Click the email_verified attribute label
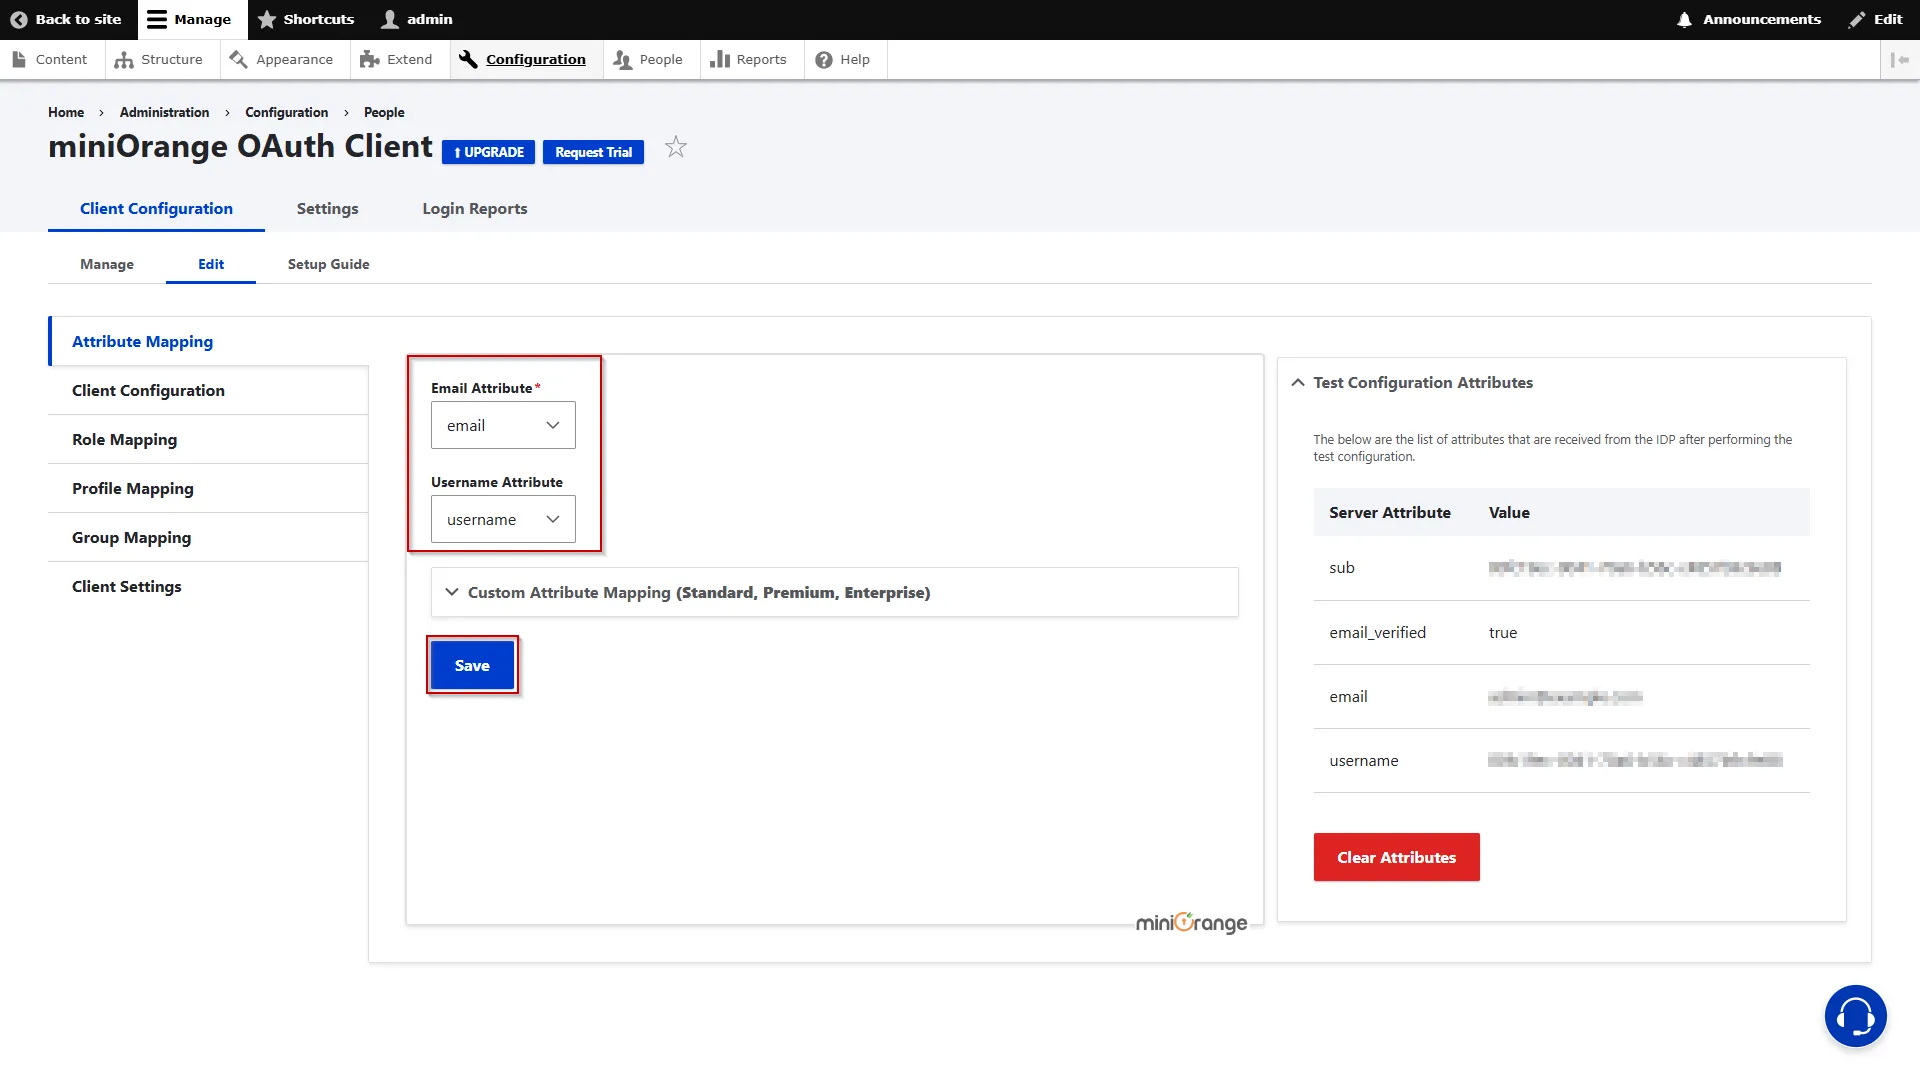The image size is (1920, 1080). tap(1377, 632)
